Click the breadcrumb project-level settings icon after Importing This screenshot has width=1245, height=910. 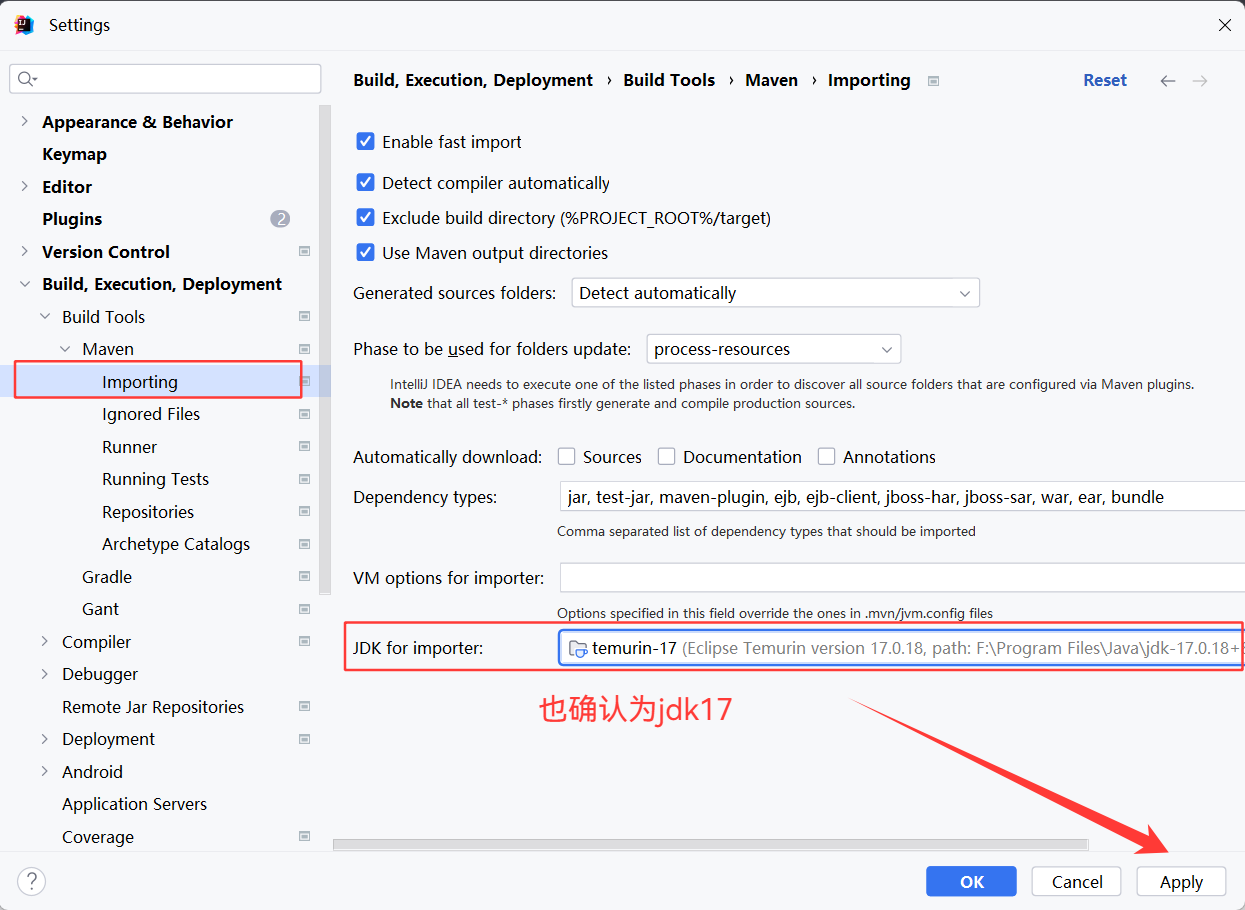coord(933,81)
